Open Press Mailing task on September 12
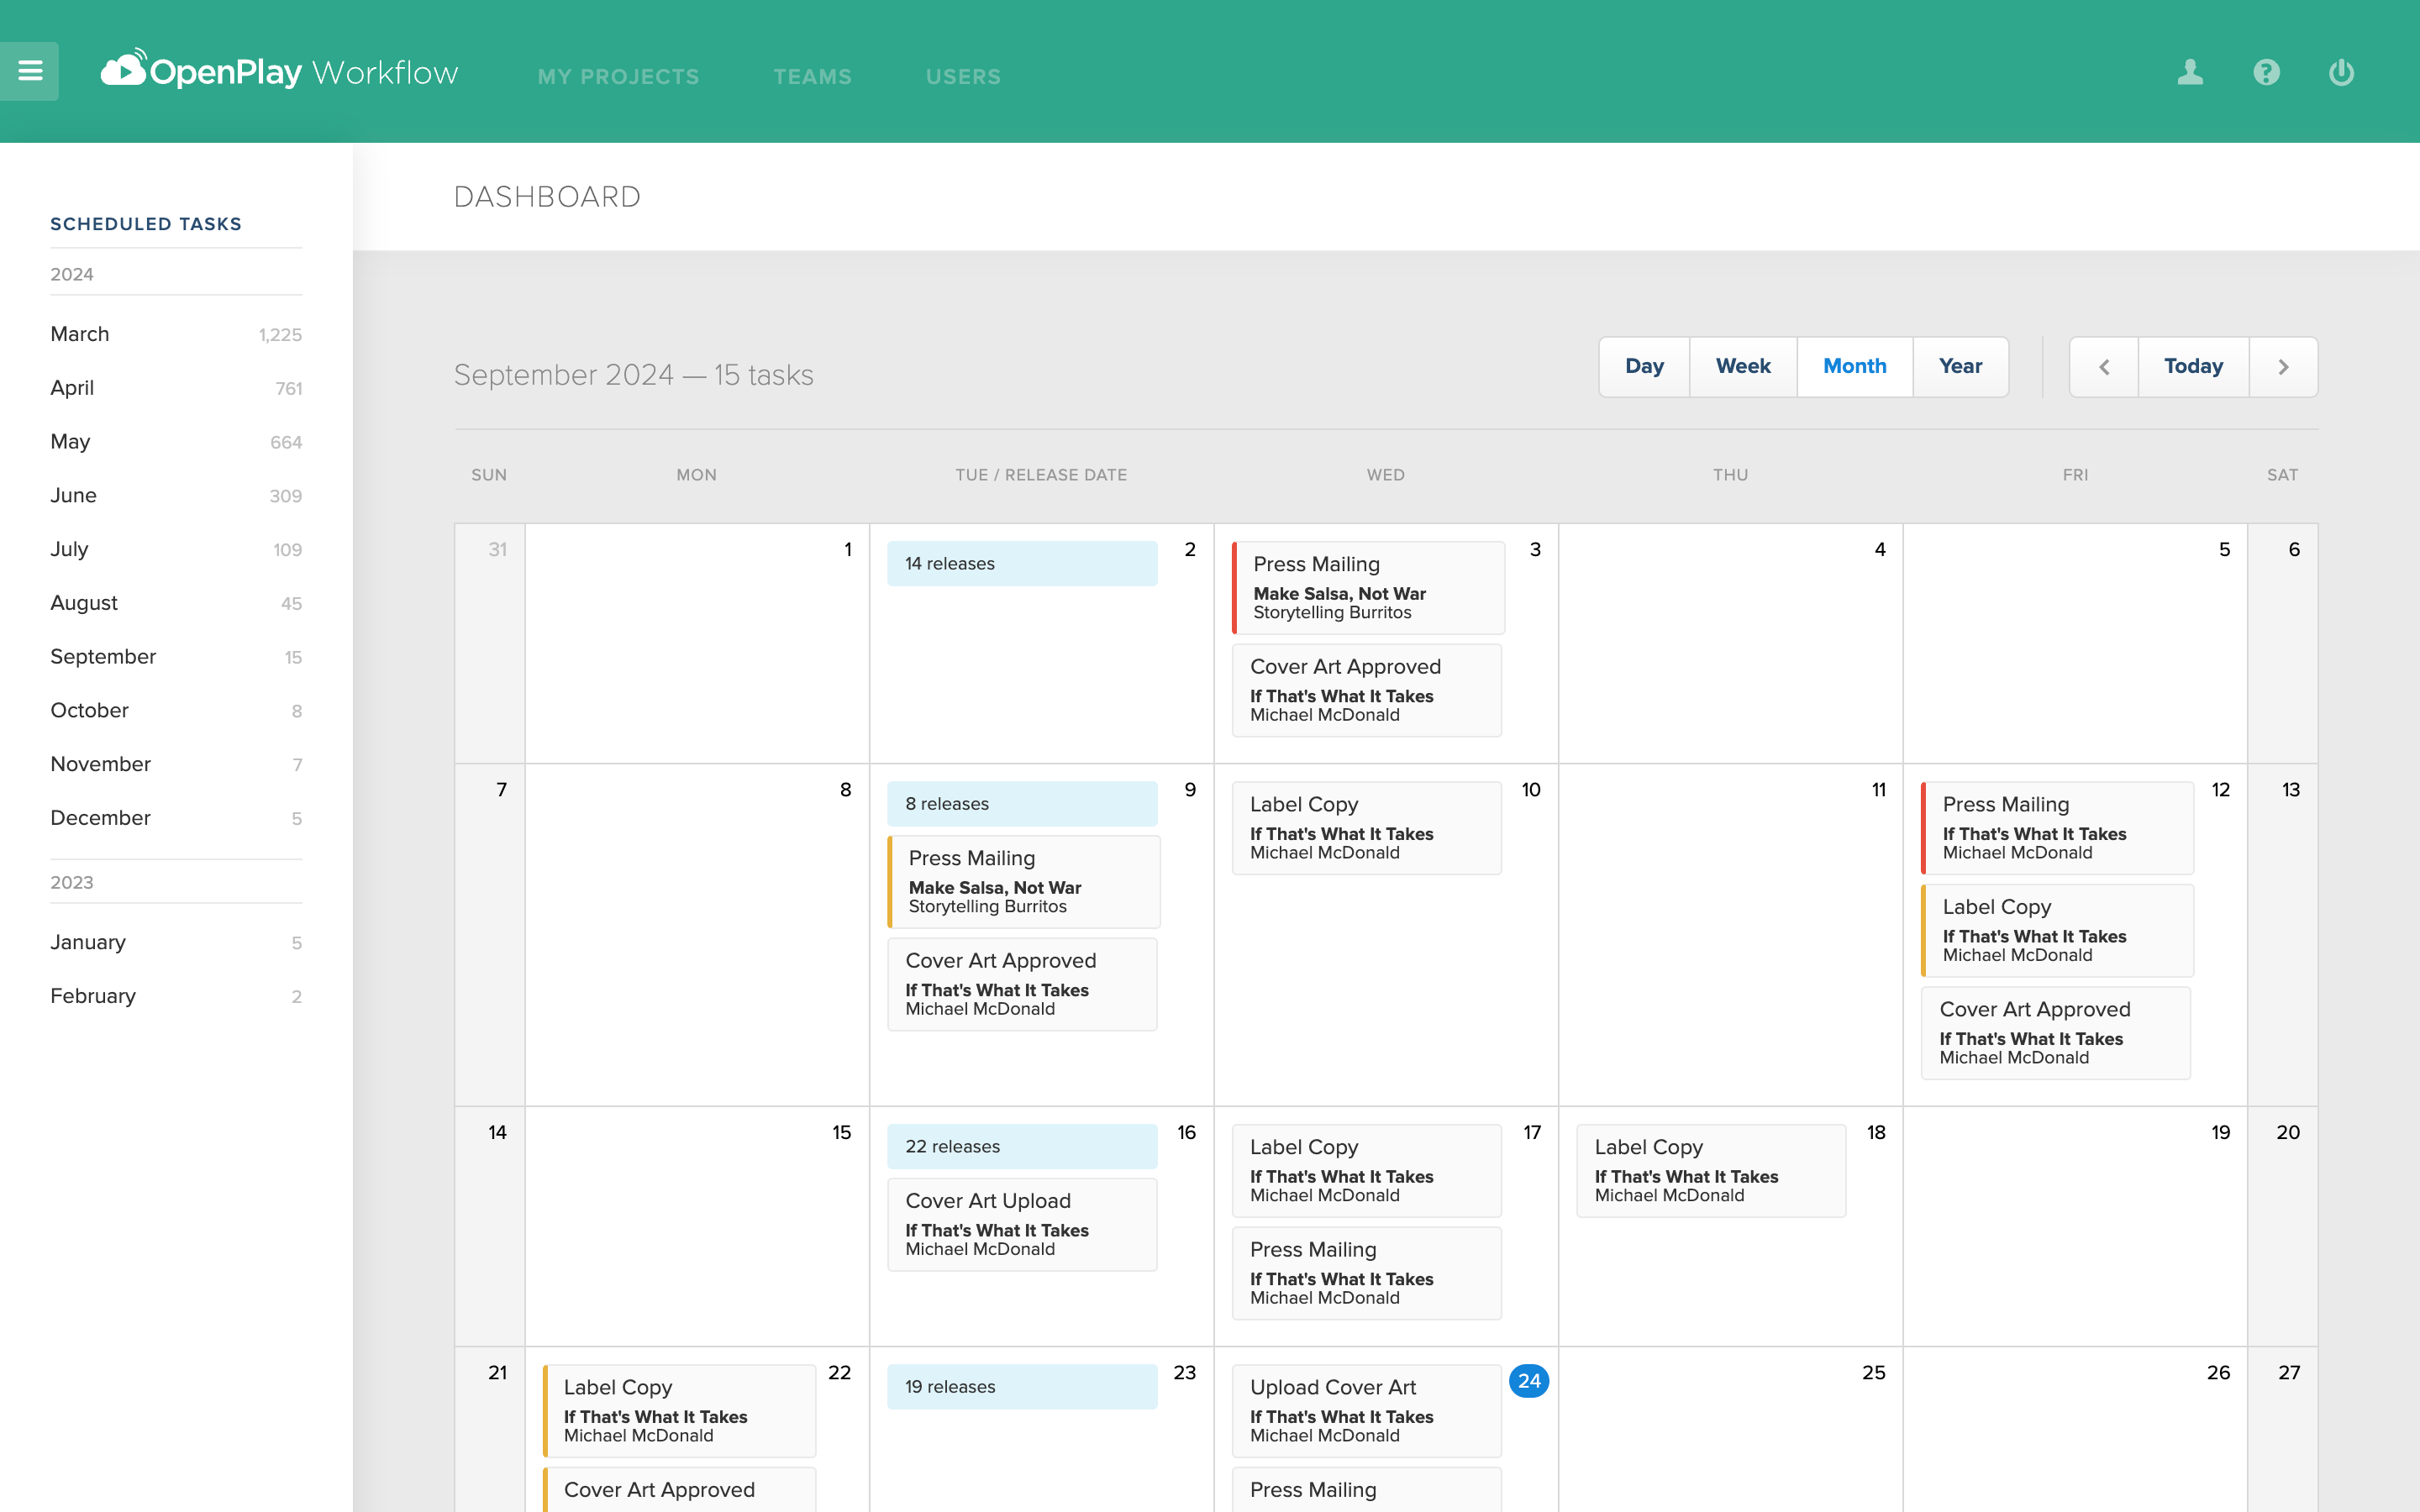The height and width of the screenshot is (1512, 2420). [x=2058, y=828]
